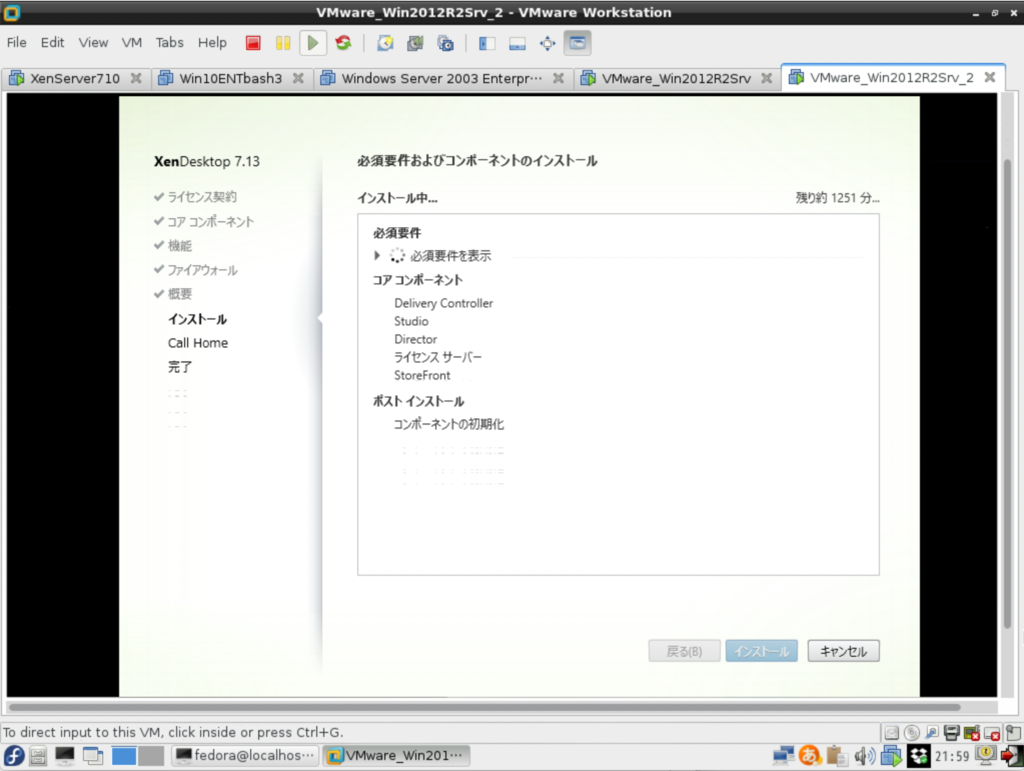Screen dimensions: 1024x771
Task: Click the logout exit icon in the panel
Action: [x=1012, y=756]
